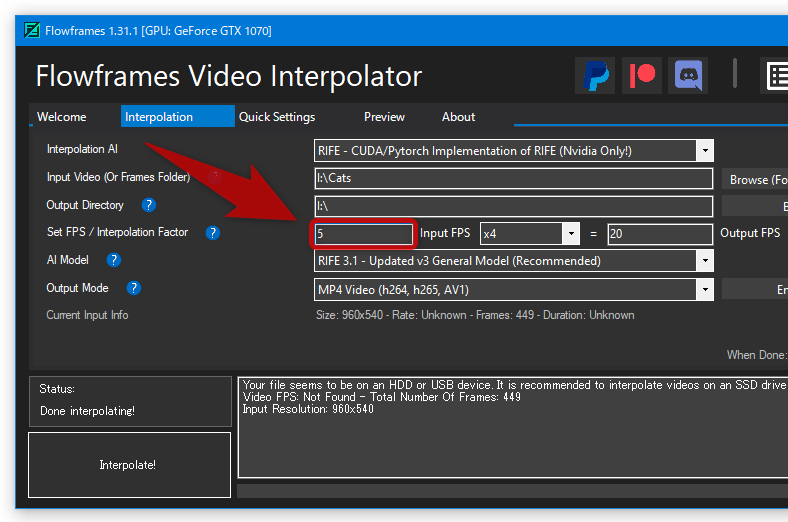Show help for Set FPS / Interpolation Factor
This screenshot has height=522, width=788.
click(x=213, y=233)
